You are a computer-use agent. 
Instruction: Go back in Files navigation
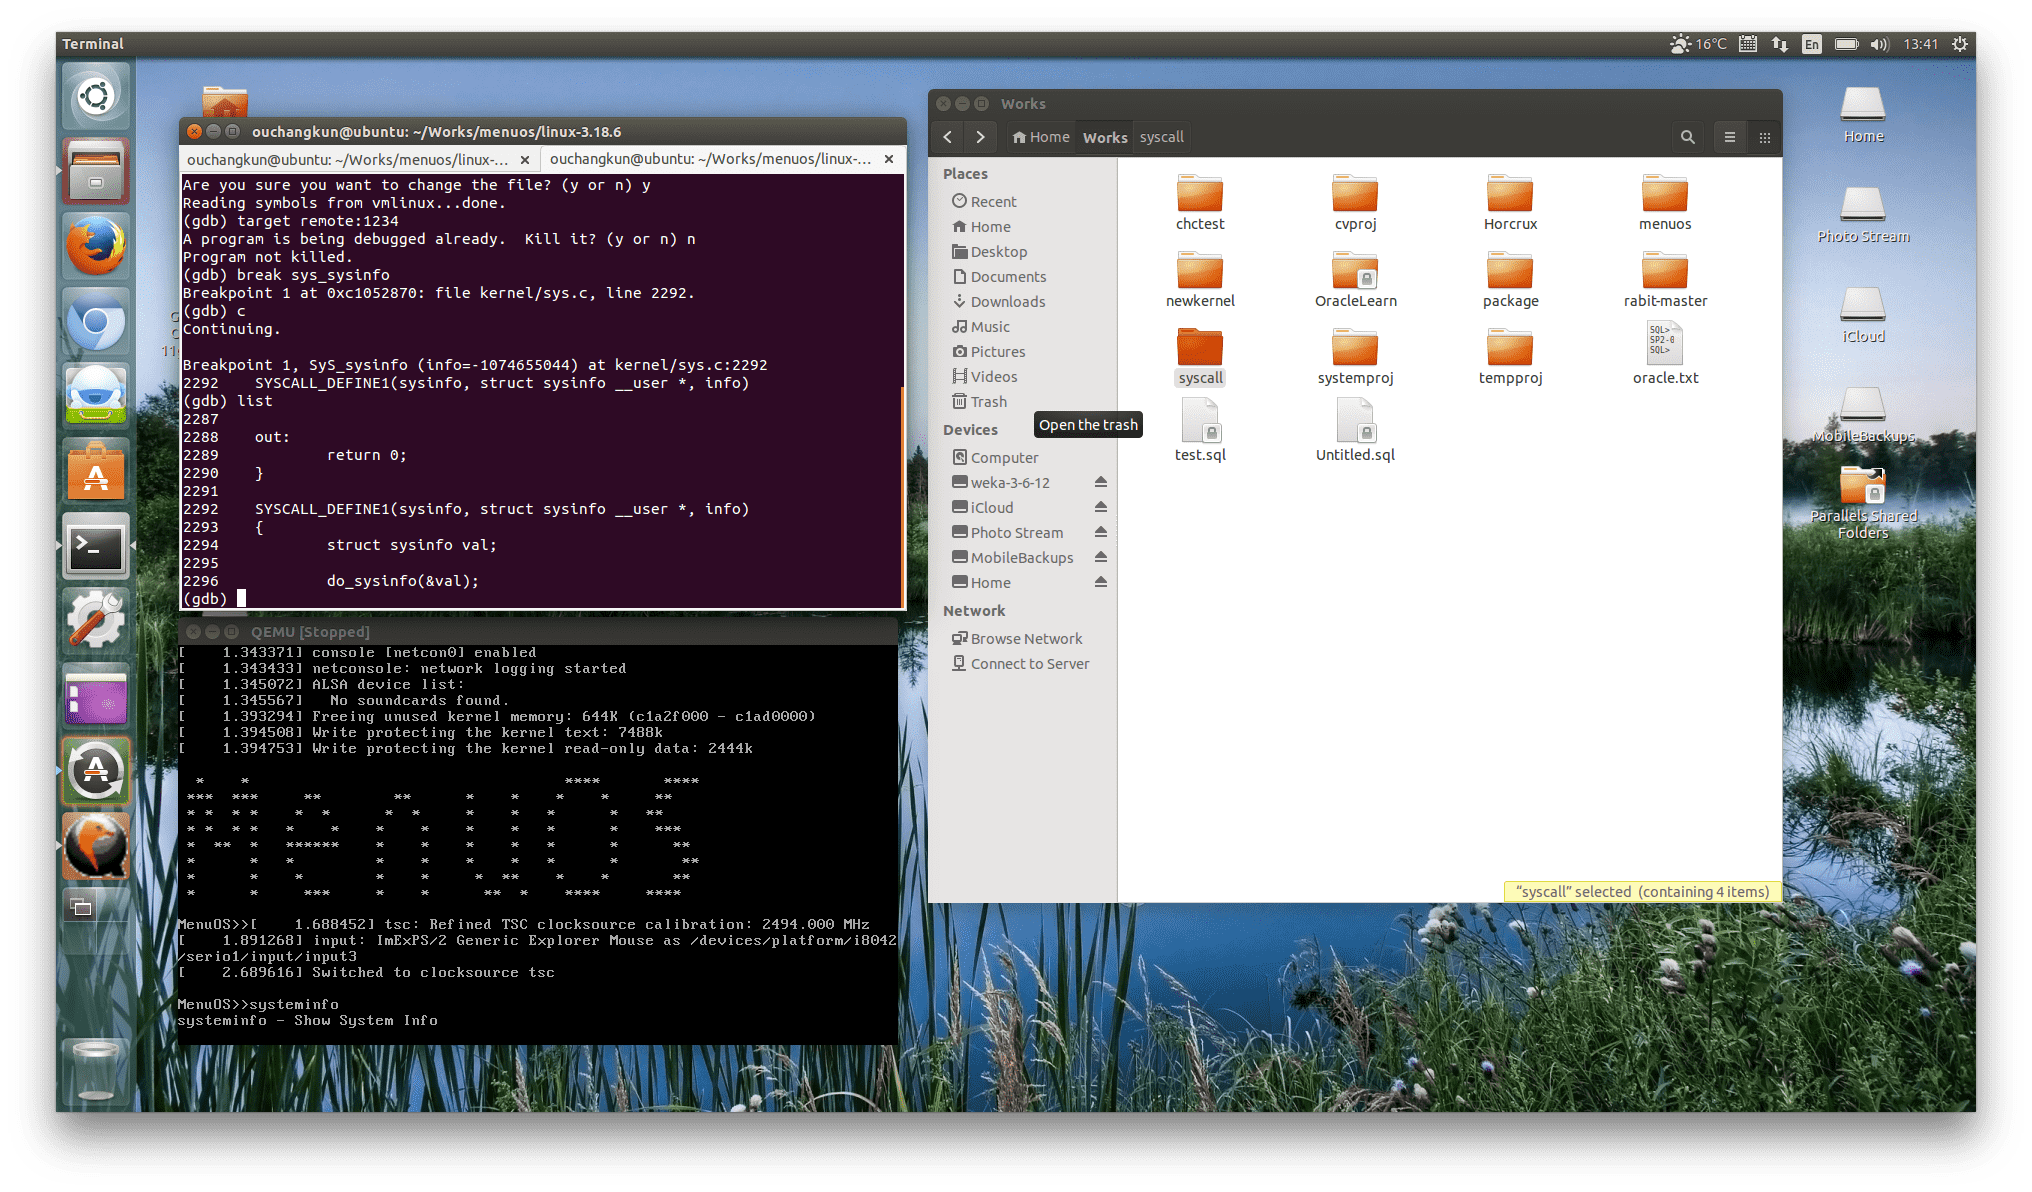tap(948, 137)
